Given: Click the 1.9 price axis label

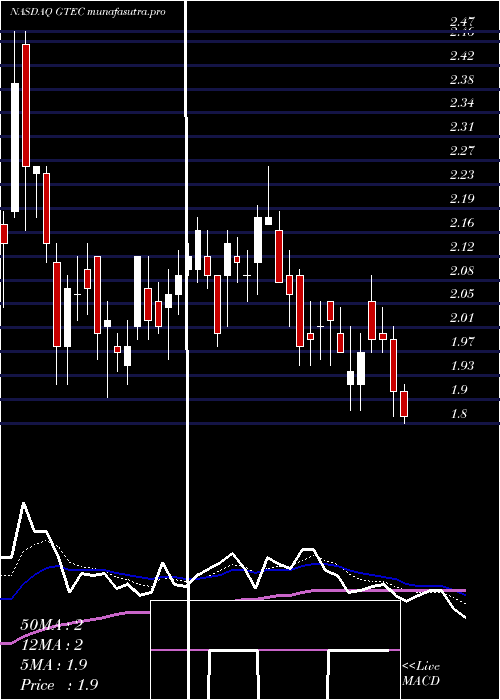Looking at the screenshot, I should coord(459,390).
